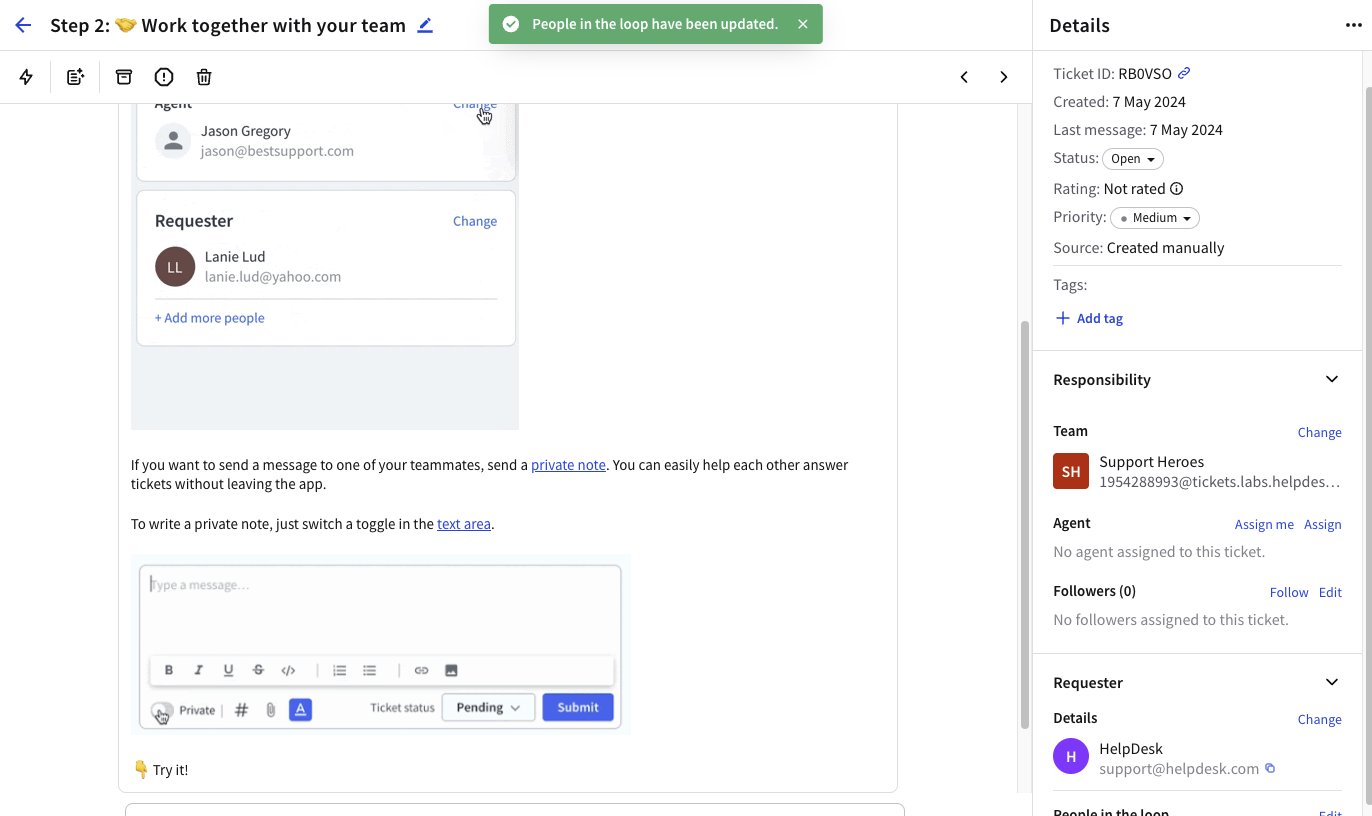The height and width of the screenshot is (816, 1372).
Task: Click 'No agent assigned to this ticket.'
Action: (x=1159, y=552)
